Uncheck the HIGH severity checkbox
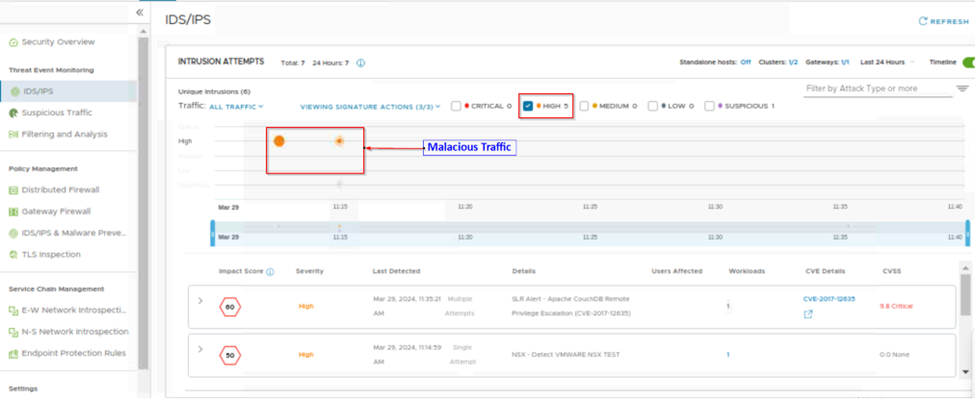 click(528, 106)
